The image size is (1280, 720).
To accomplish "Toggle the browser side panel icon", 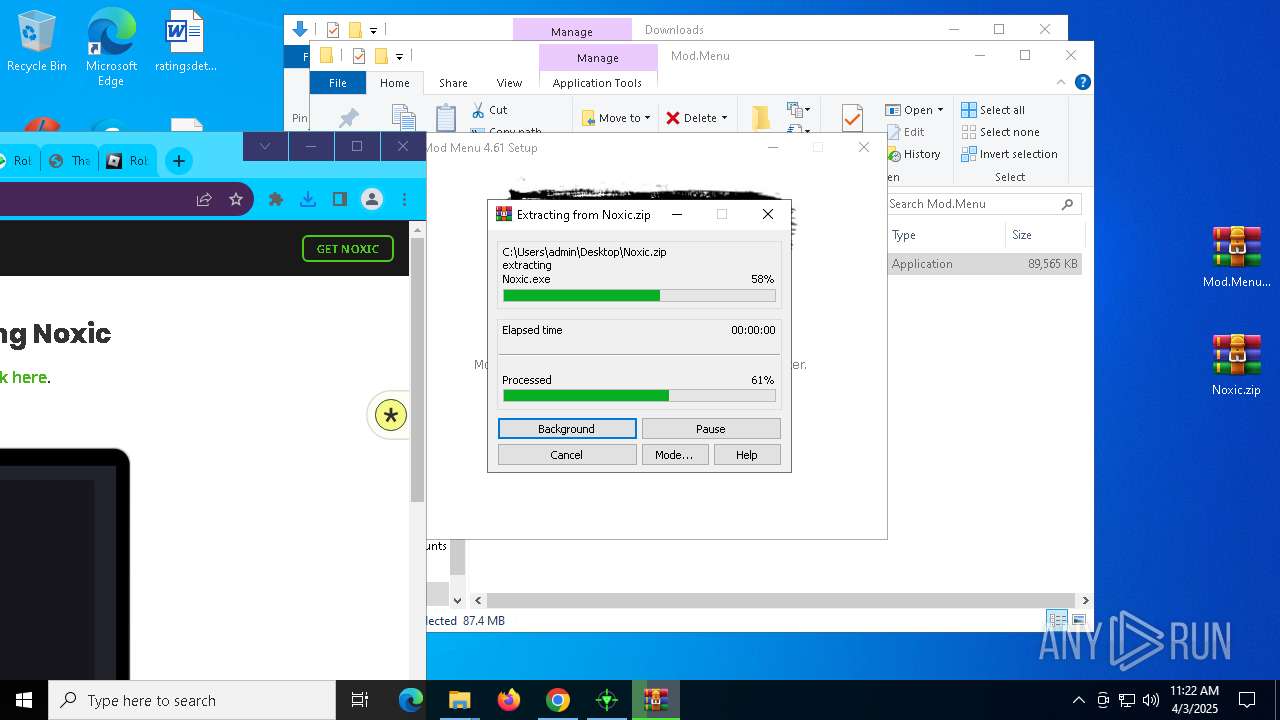I will (x=340, y=200).
